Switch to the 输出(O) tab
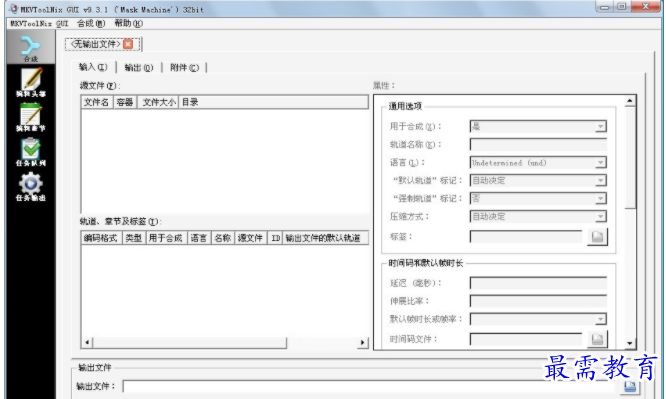666x399 pixels. coord(139,68)
